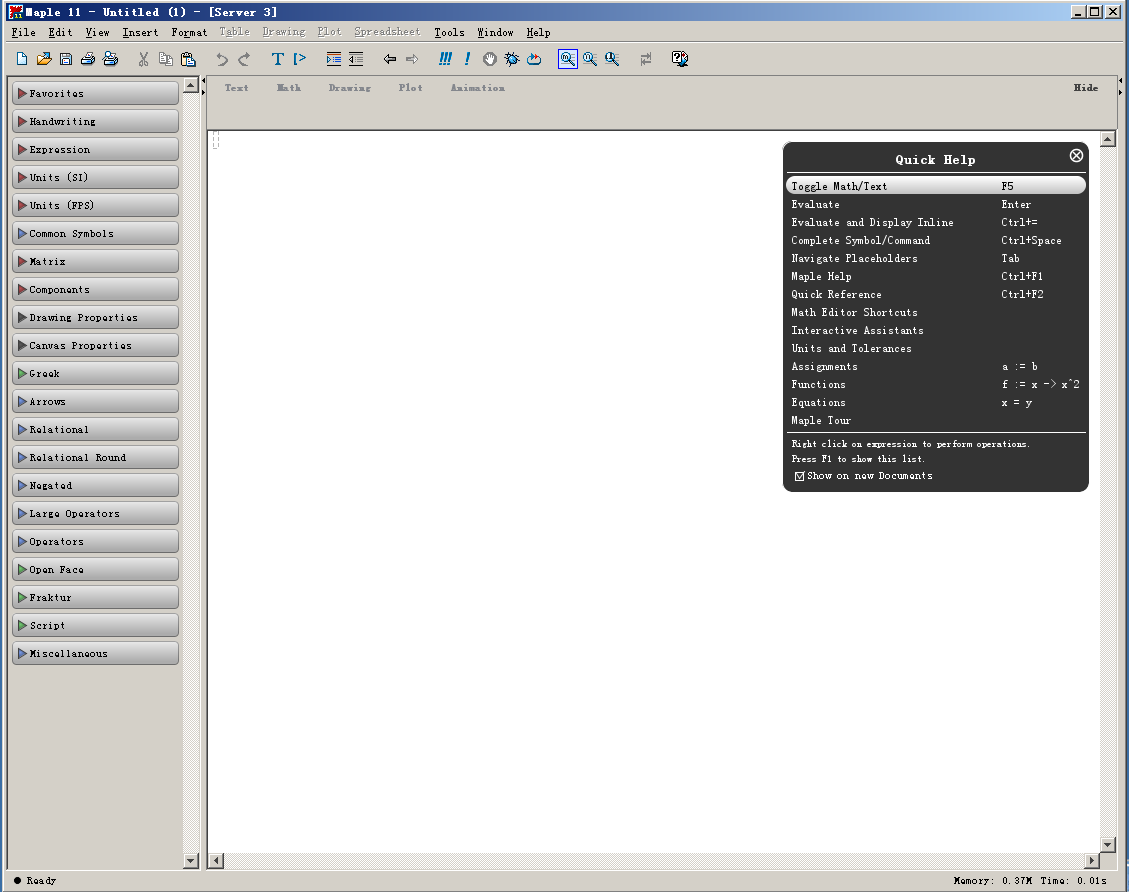Go forward with right arrow icon
The width and height of the screenshot is (1129, 892).
tap(412, 59)
